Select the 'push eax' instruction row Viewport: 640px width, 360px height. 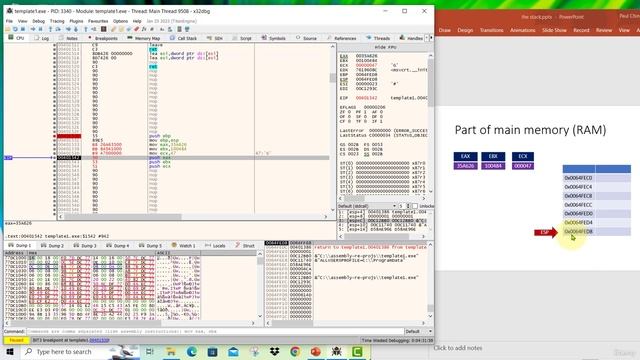[192, 158]
